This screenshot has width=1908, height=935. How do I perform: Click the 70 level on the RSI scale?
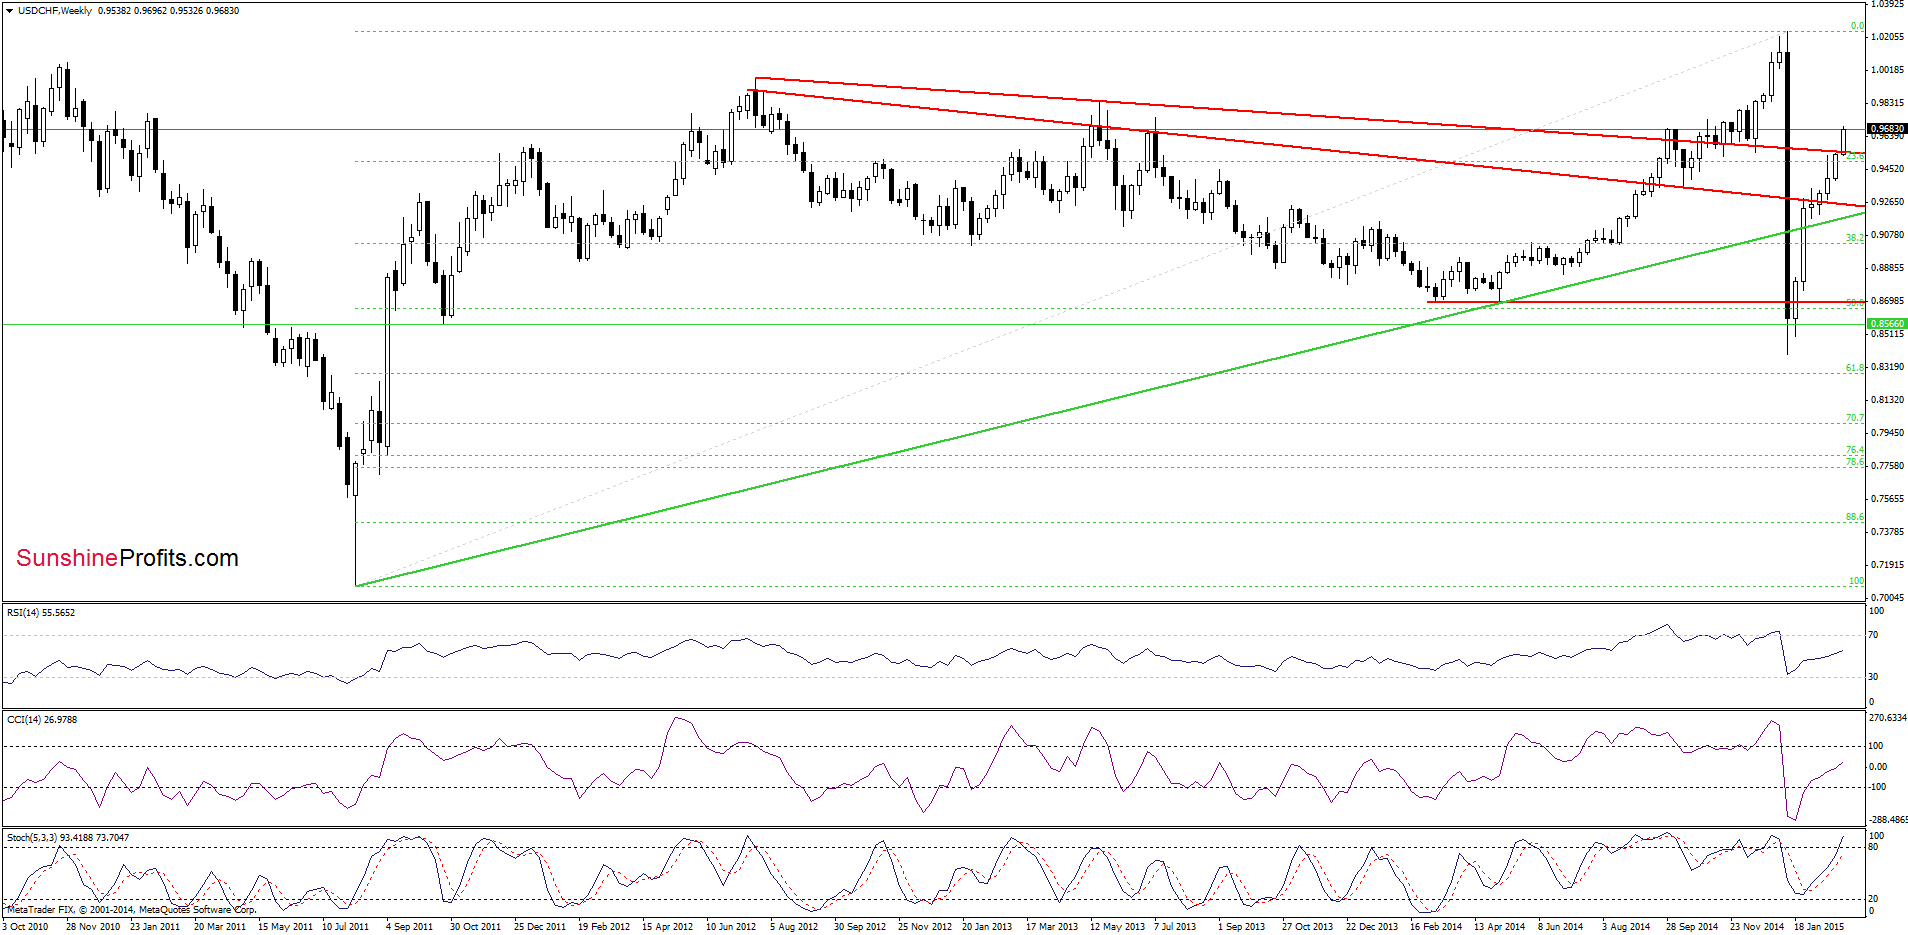(1875, 635)
